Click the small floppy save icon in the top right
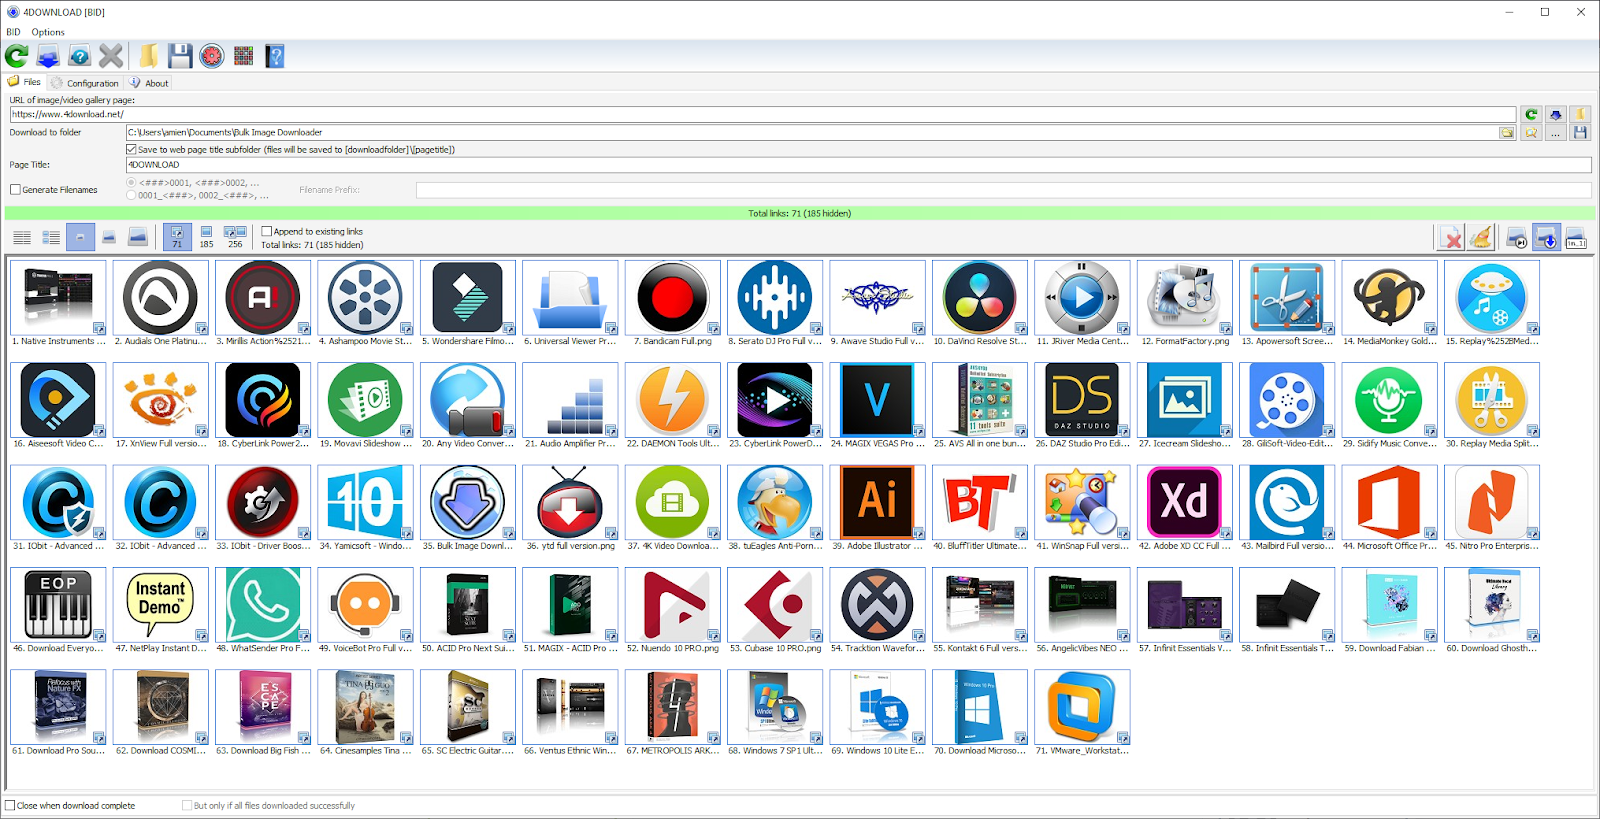1600x819 pixels. pyautogui.click(x=1580, y=132)
